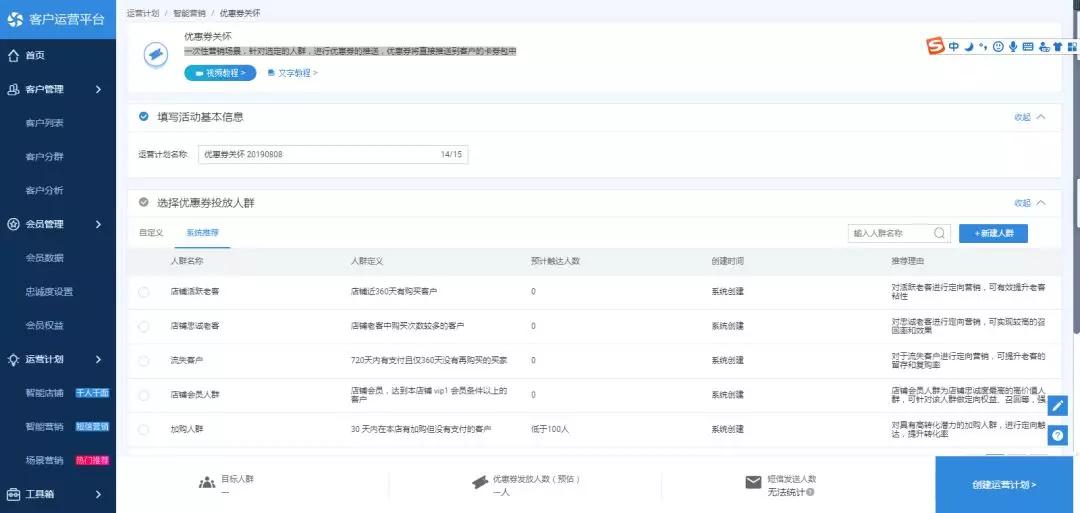Click the 运营计划名称 input field

(333, 154)
